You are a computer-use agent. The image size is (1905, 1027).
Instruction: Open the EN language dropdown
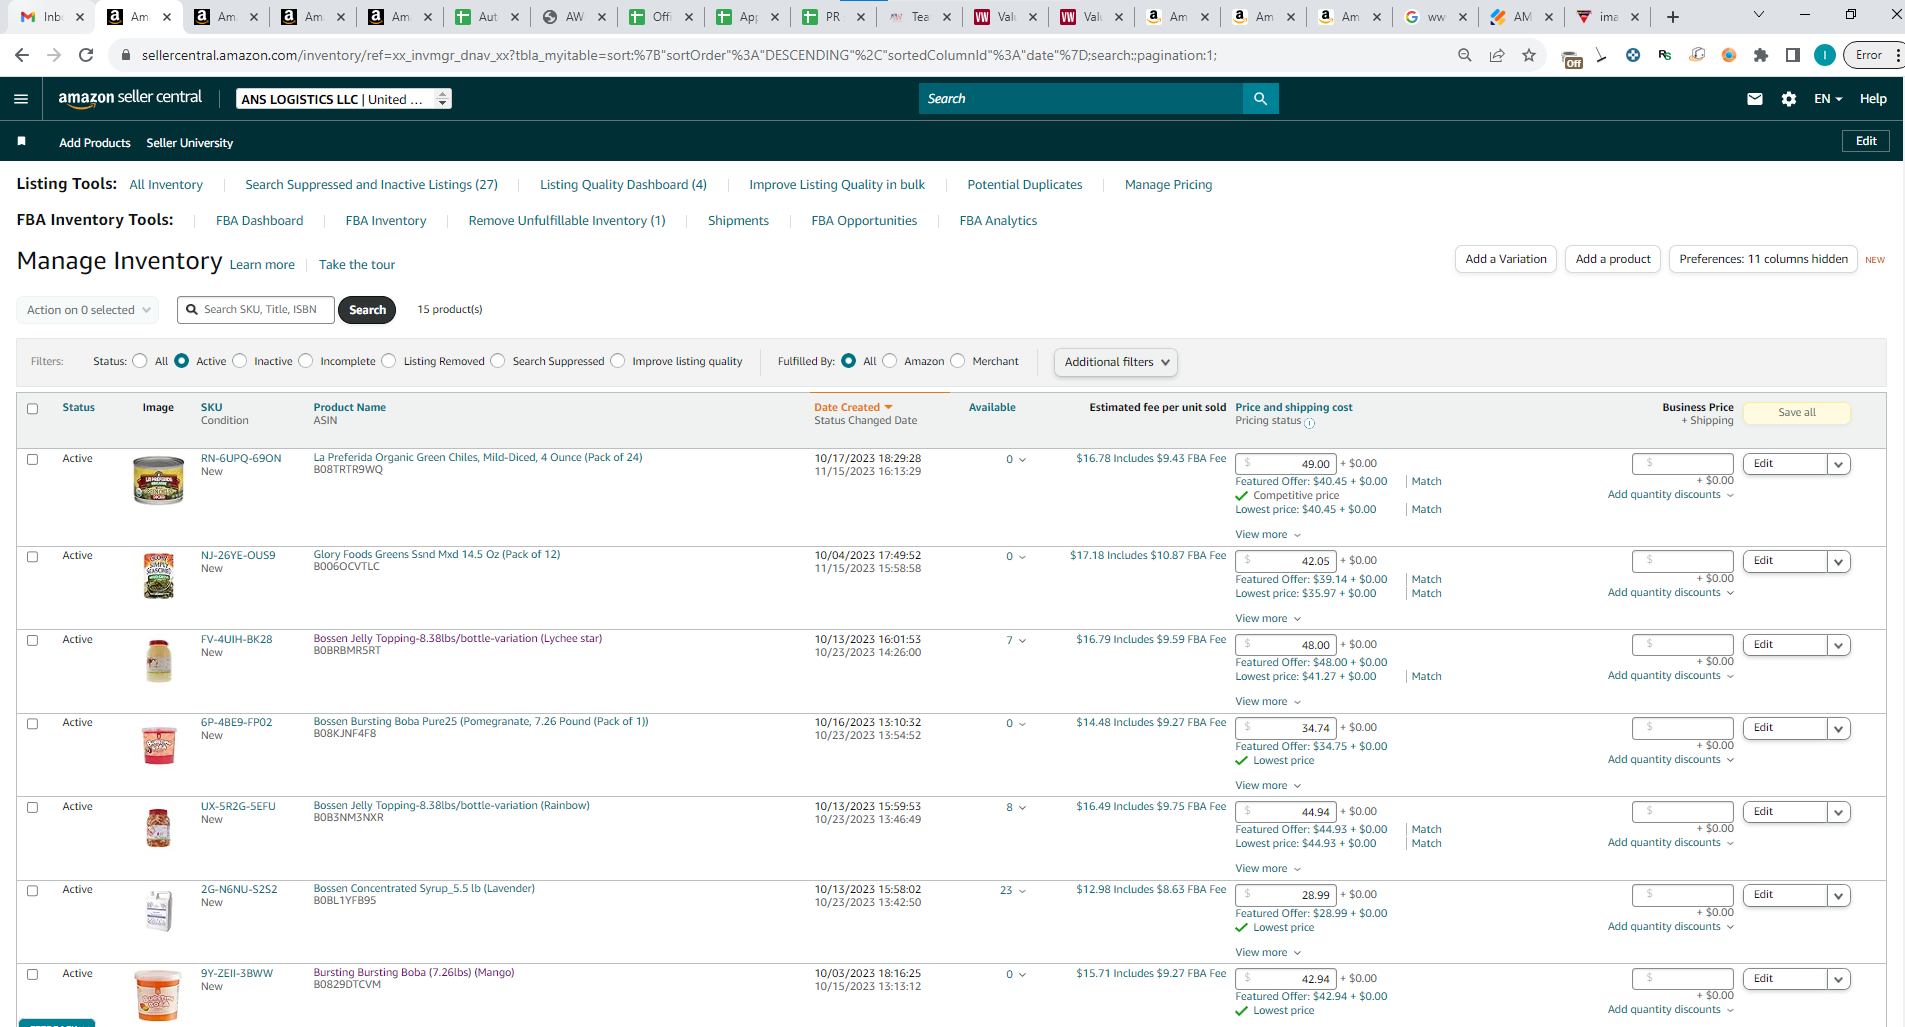(1828, 99)
